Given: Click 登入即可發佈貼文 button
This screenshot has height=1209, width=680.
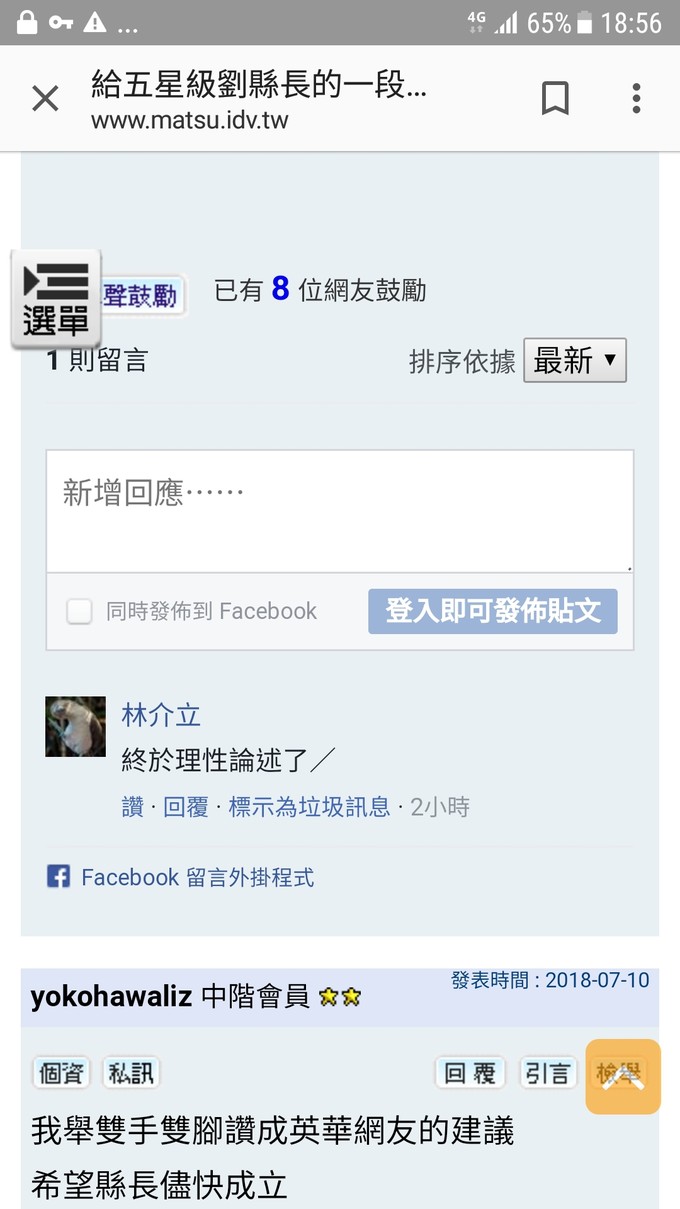Looking at the screenshot, I should pyautogui.click(x=493, y=611).
